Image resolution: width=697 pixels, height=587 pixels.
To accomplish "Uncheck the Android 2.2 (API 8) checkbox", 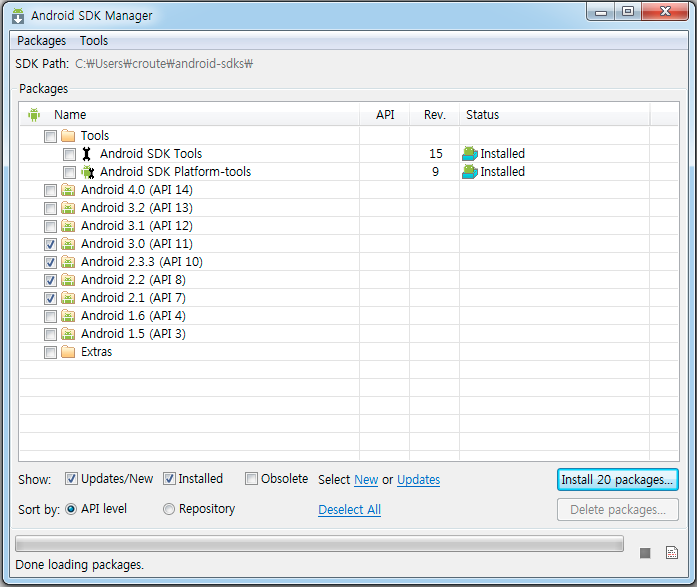I will [x=50, y=280].
